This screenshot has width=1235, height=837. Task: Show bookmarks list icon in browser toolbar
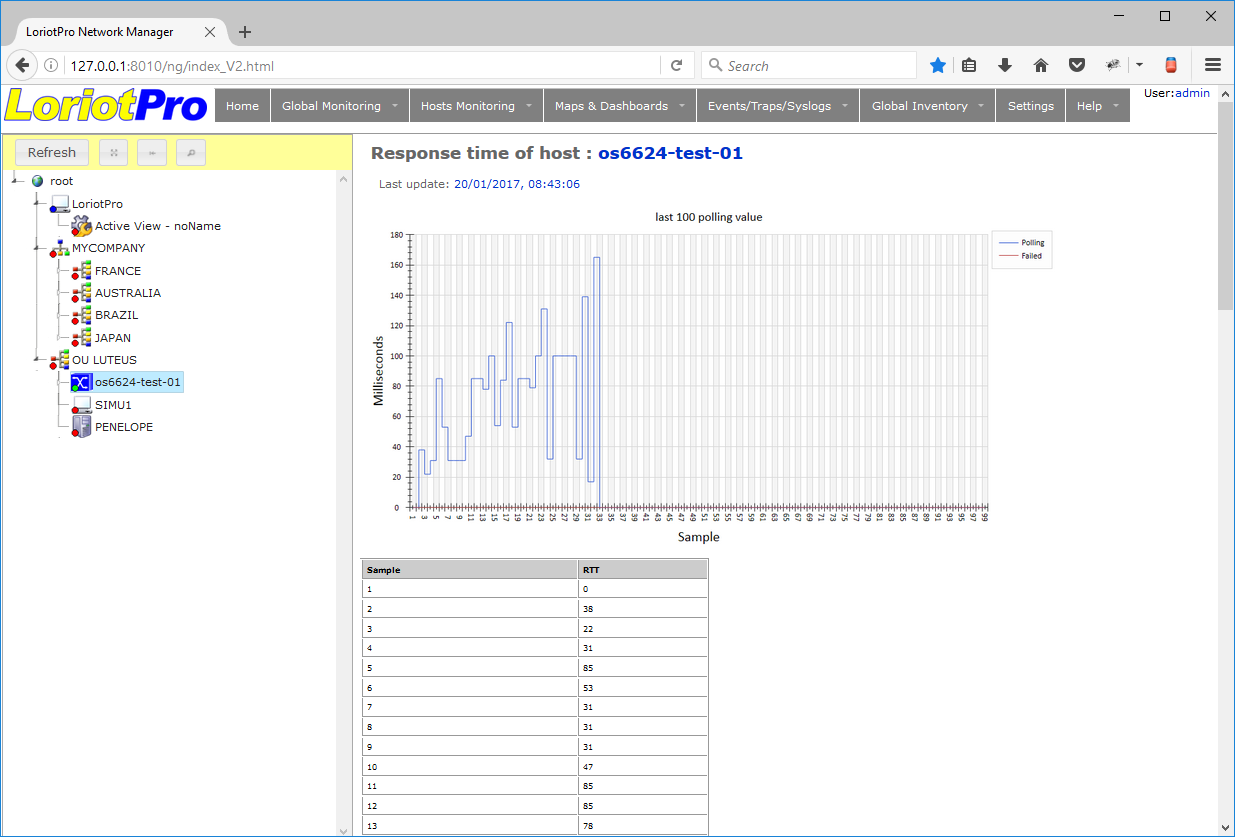pos(969,65)
